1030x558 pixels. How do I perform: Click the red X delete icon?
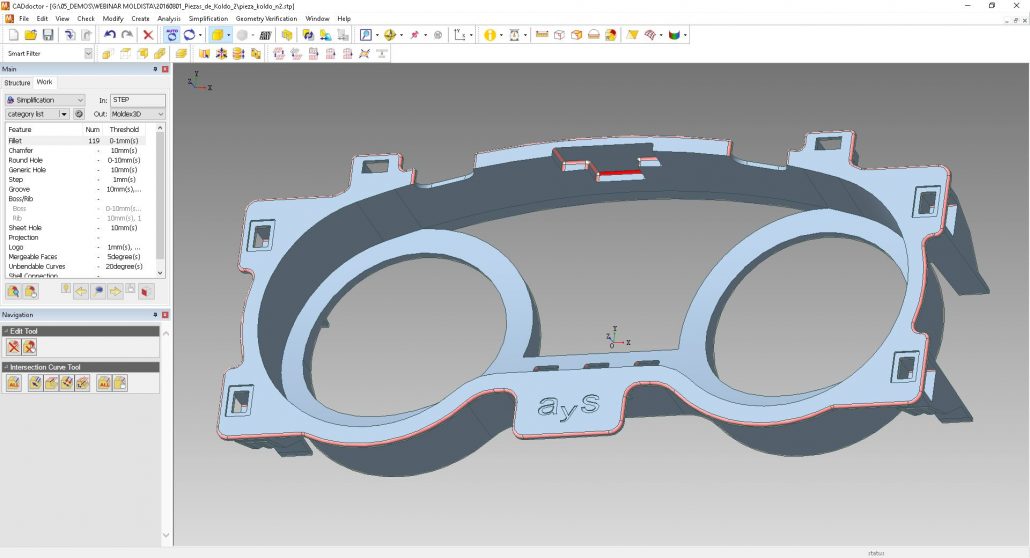pyautogui.click(x=148, y=35)
